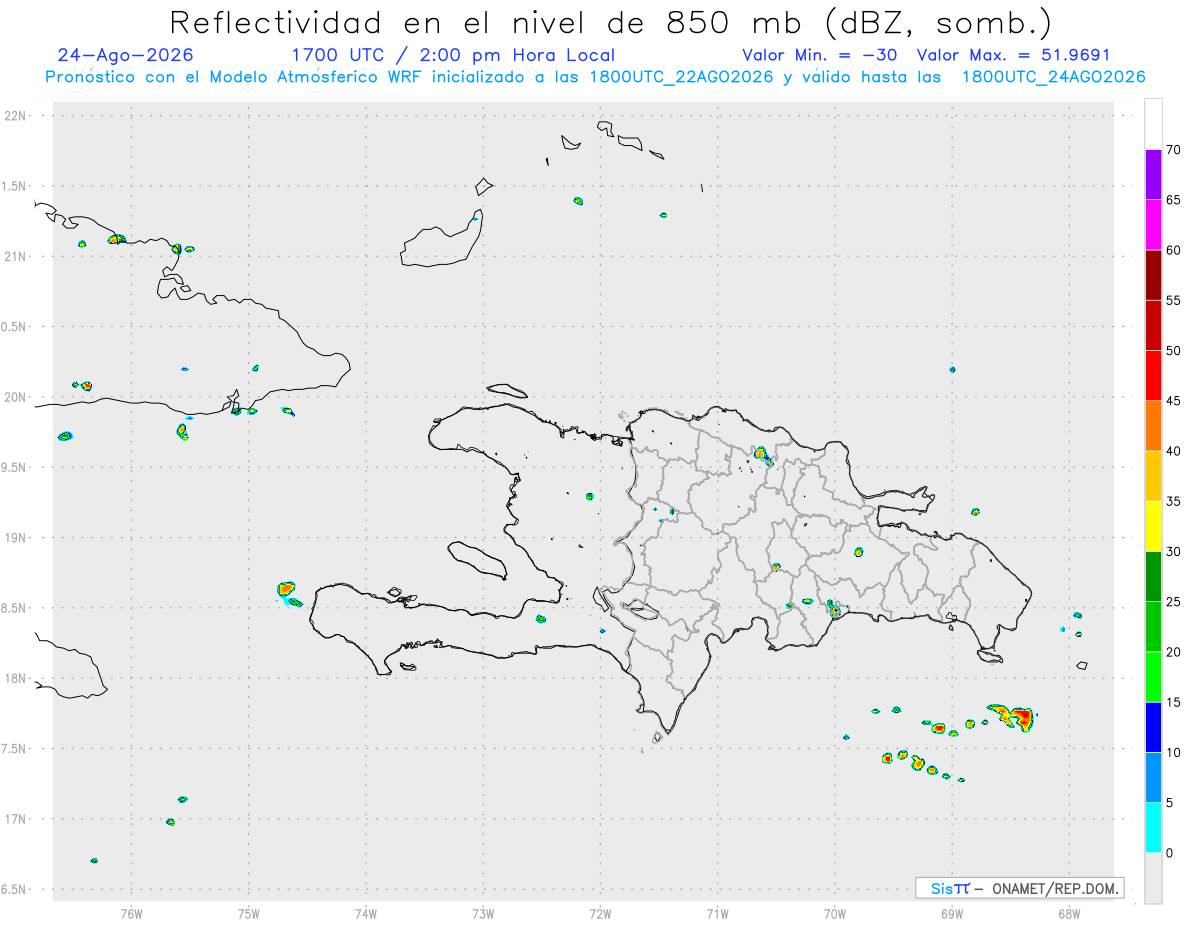This screenshot has height=927, width=1200.
Task: Click the '21N' latitude label
Action: (17, 257)
